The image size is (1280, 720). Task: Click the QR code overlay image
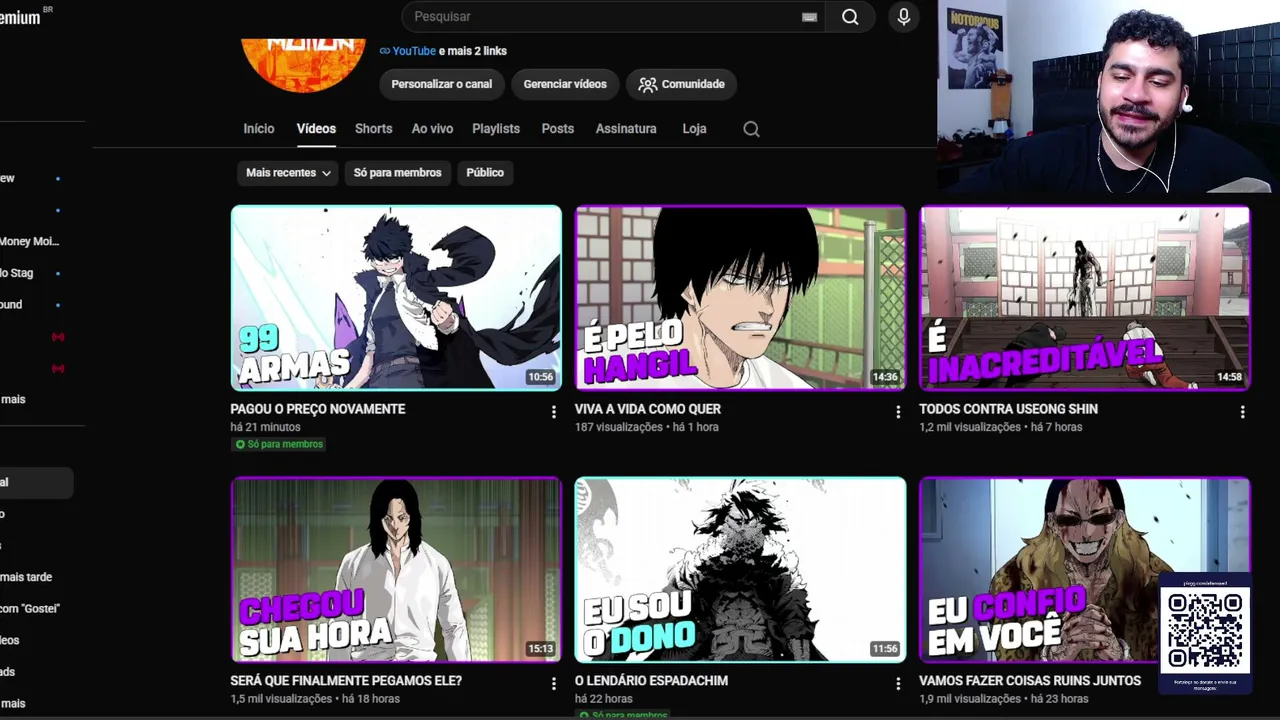pyautogui.click(x=1205, y=630)
